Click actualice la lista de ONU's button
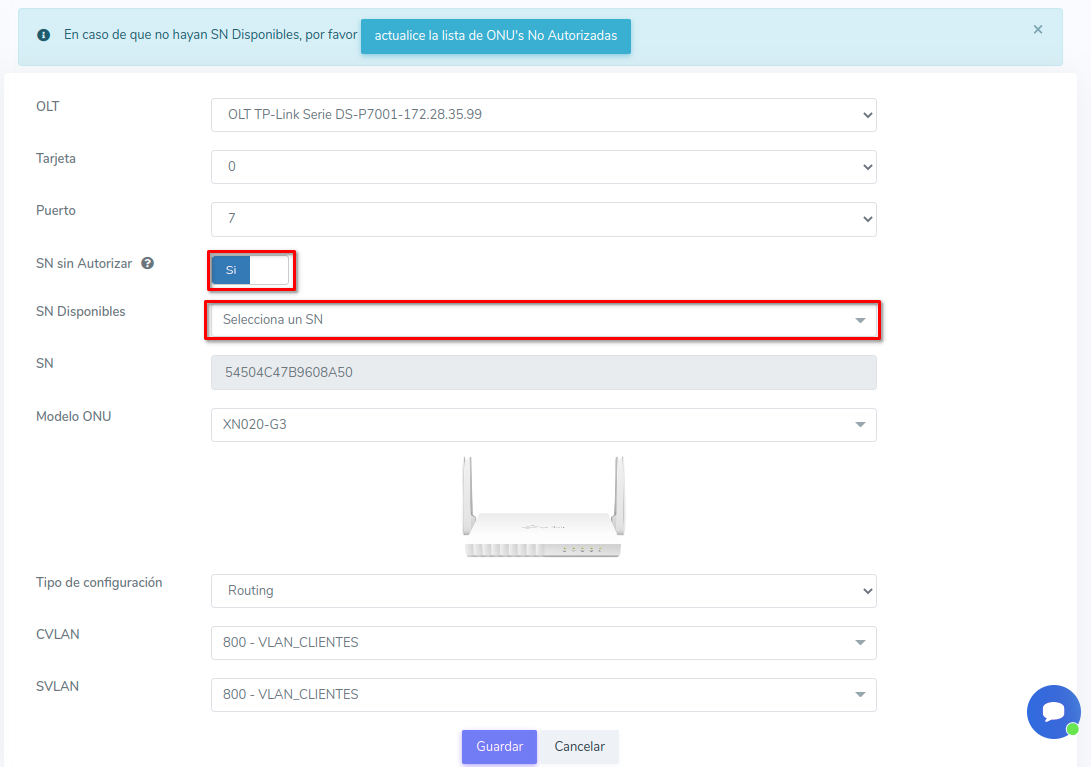1091x767 pixels. pos(495,36)
